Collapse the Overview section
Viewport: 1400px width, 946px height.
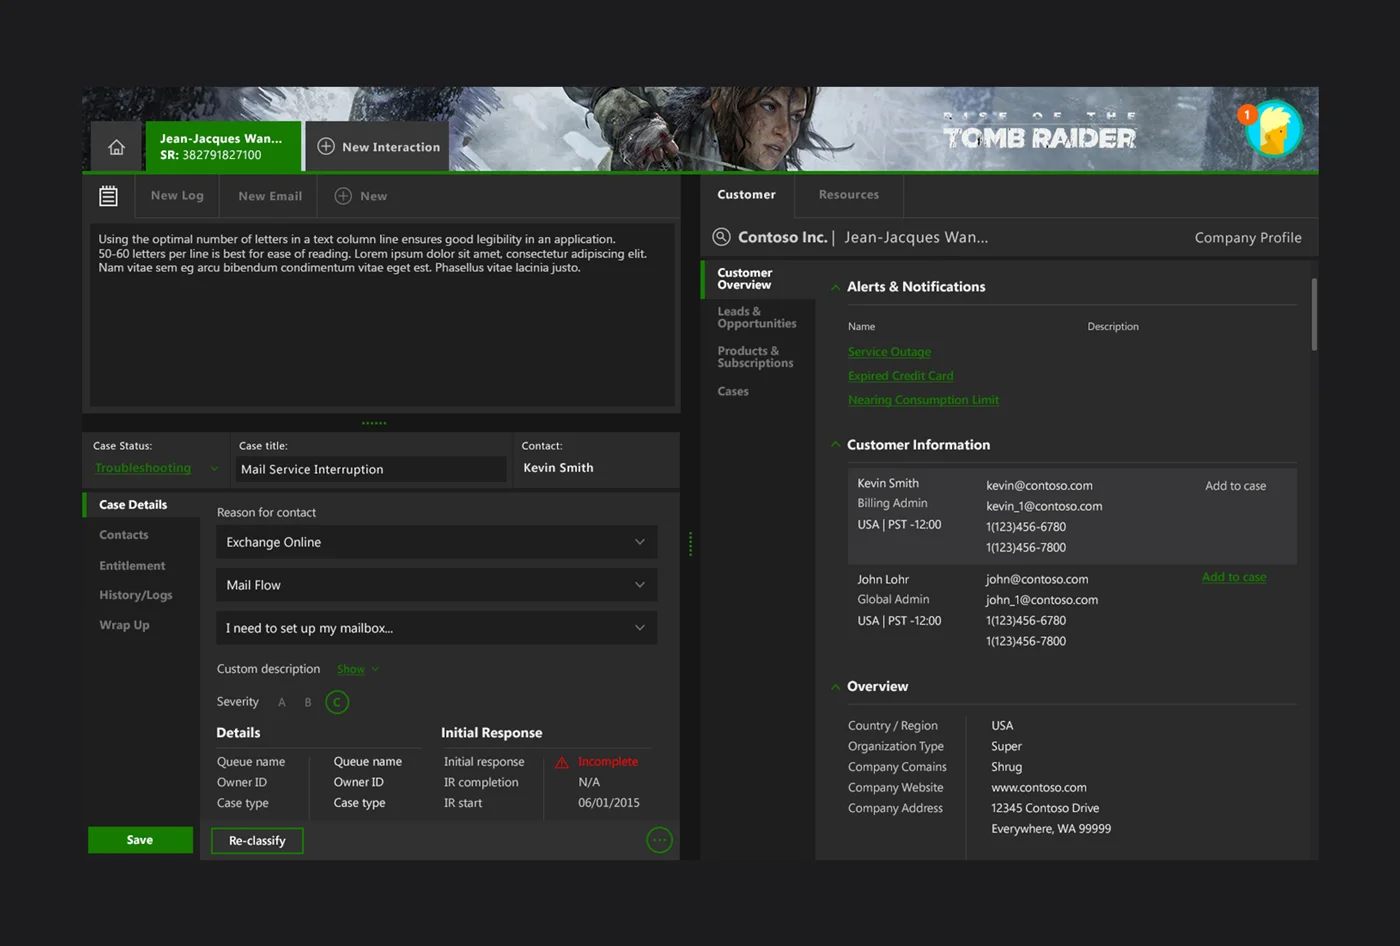tap(835, 687)
